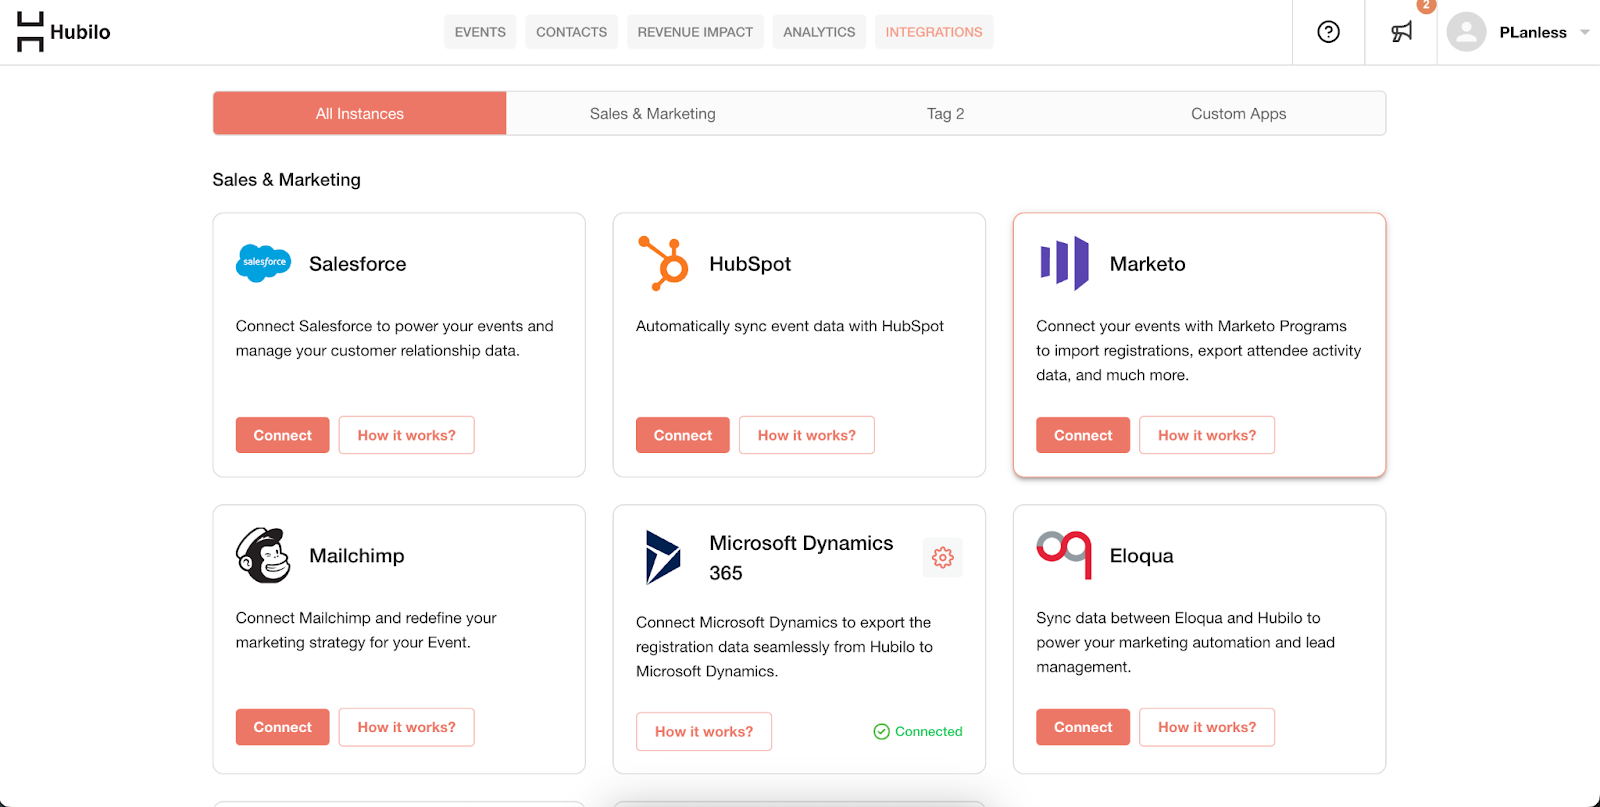Screen dimensions: 1600x807
Task: Click Sync data between Eloqua and Hubilo description
Action: [x=1186, y=642]
